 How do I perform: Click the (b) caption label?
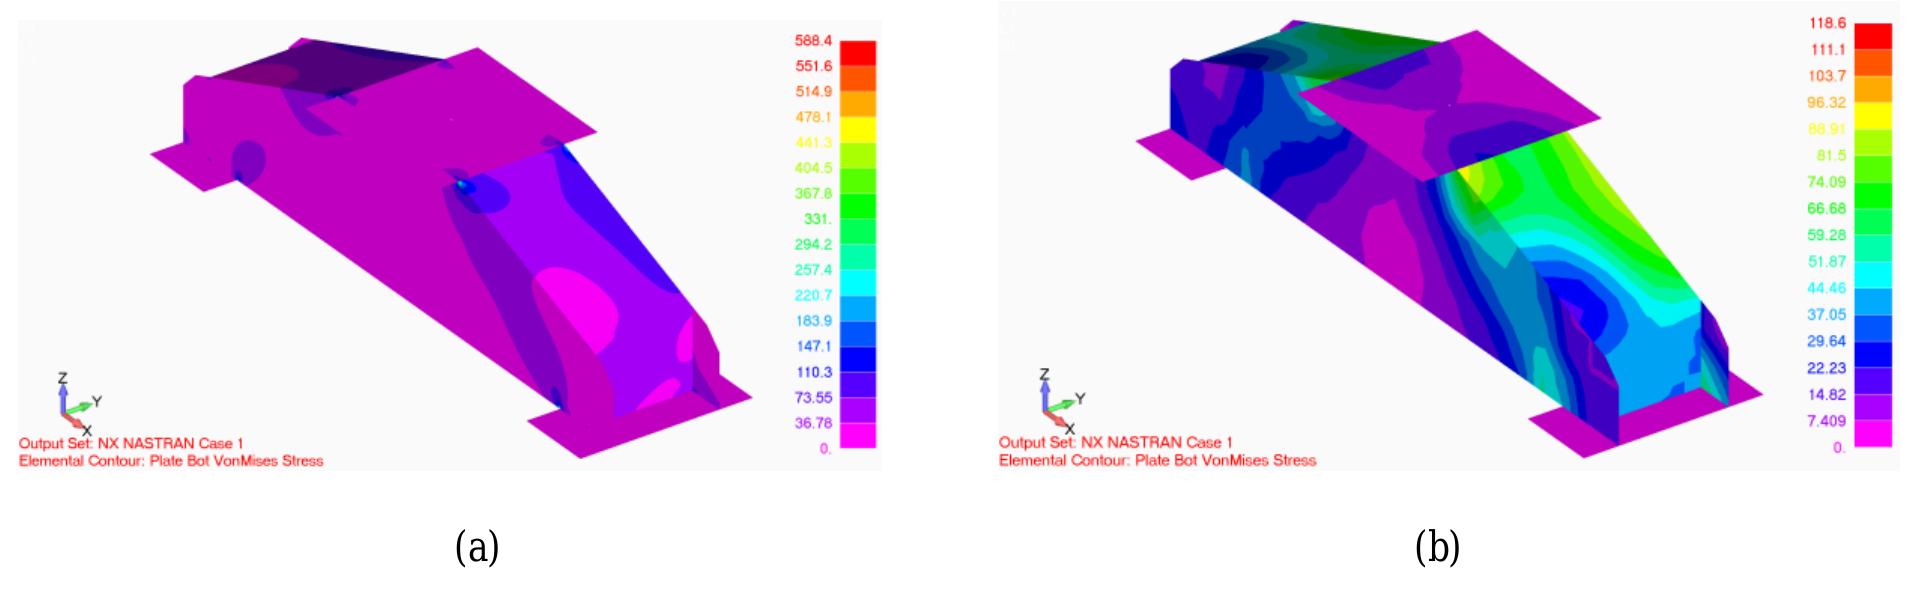pos(1437,547)
